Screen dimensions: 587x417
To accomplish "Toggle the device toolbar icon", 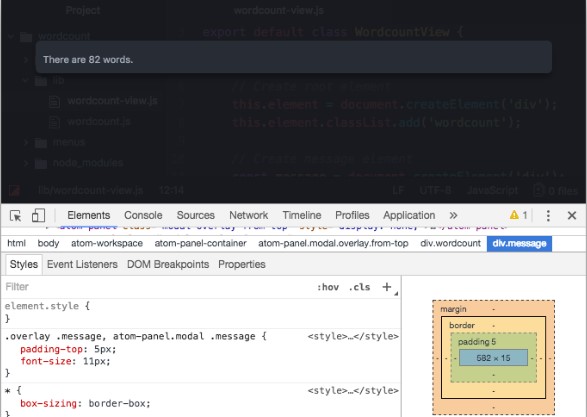I will [x=38, y=216].
